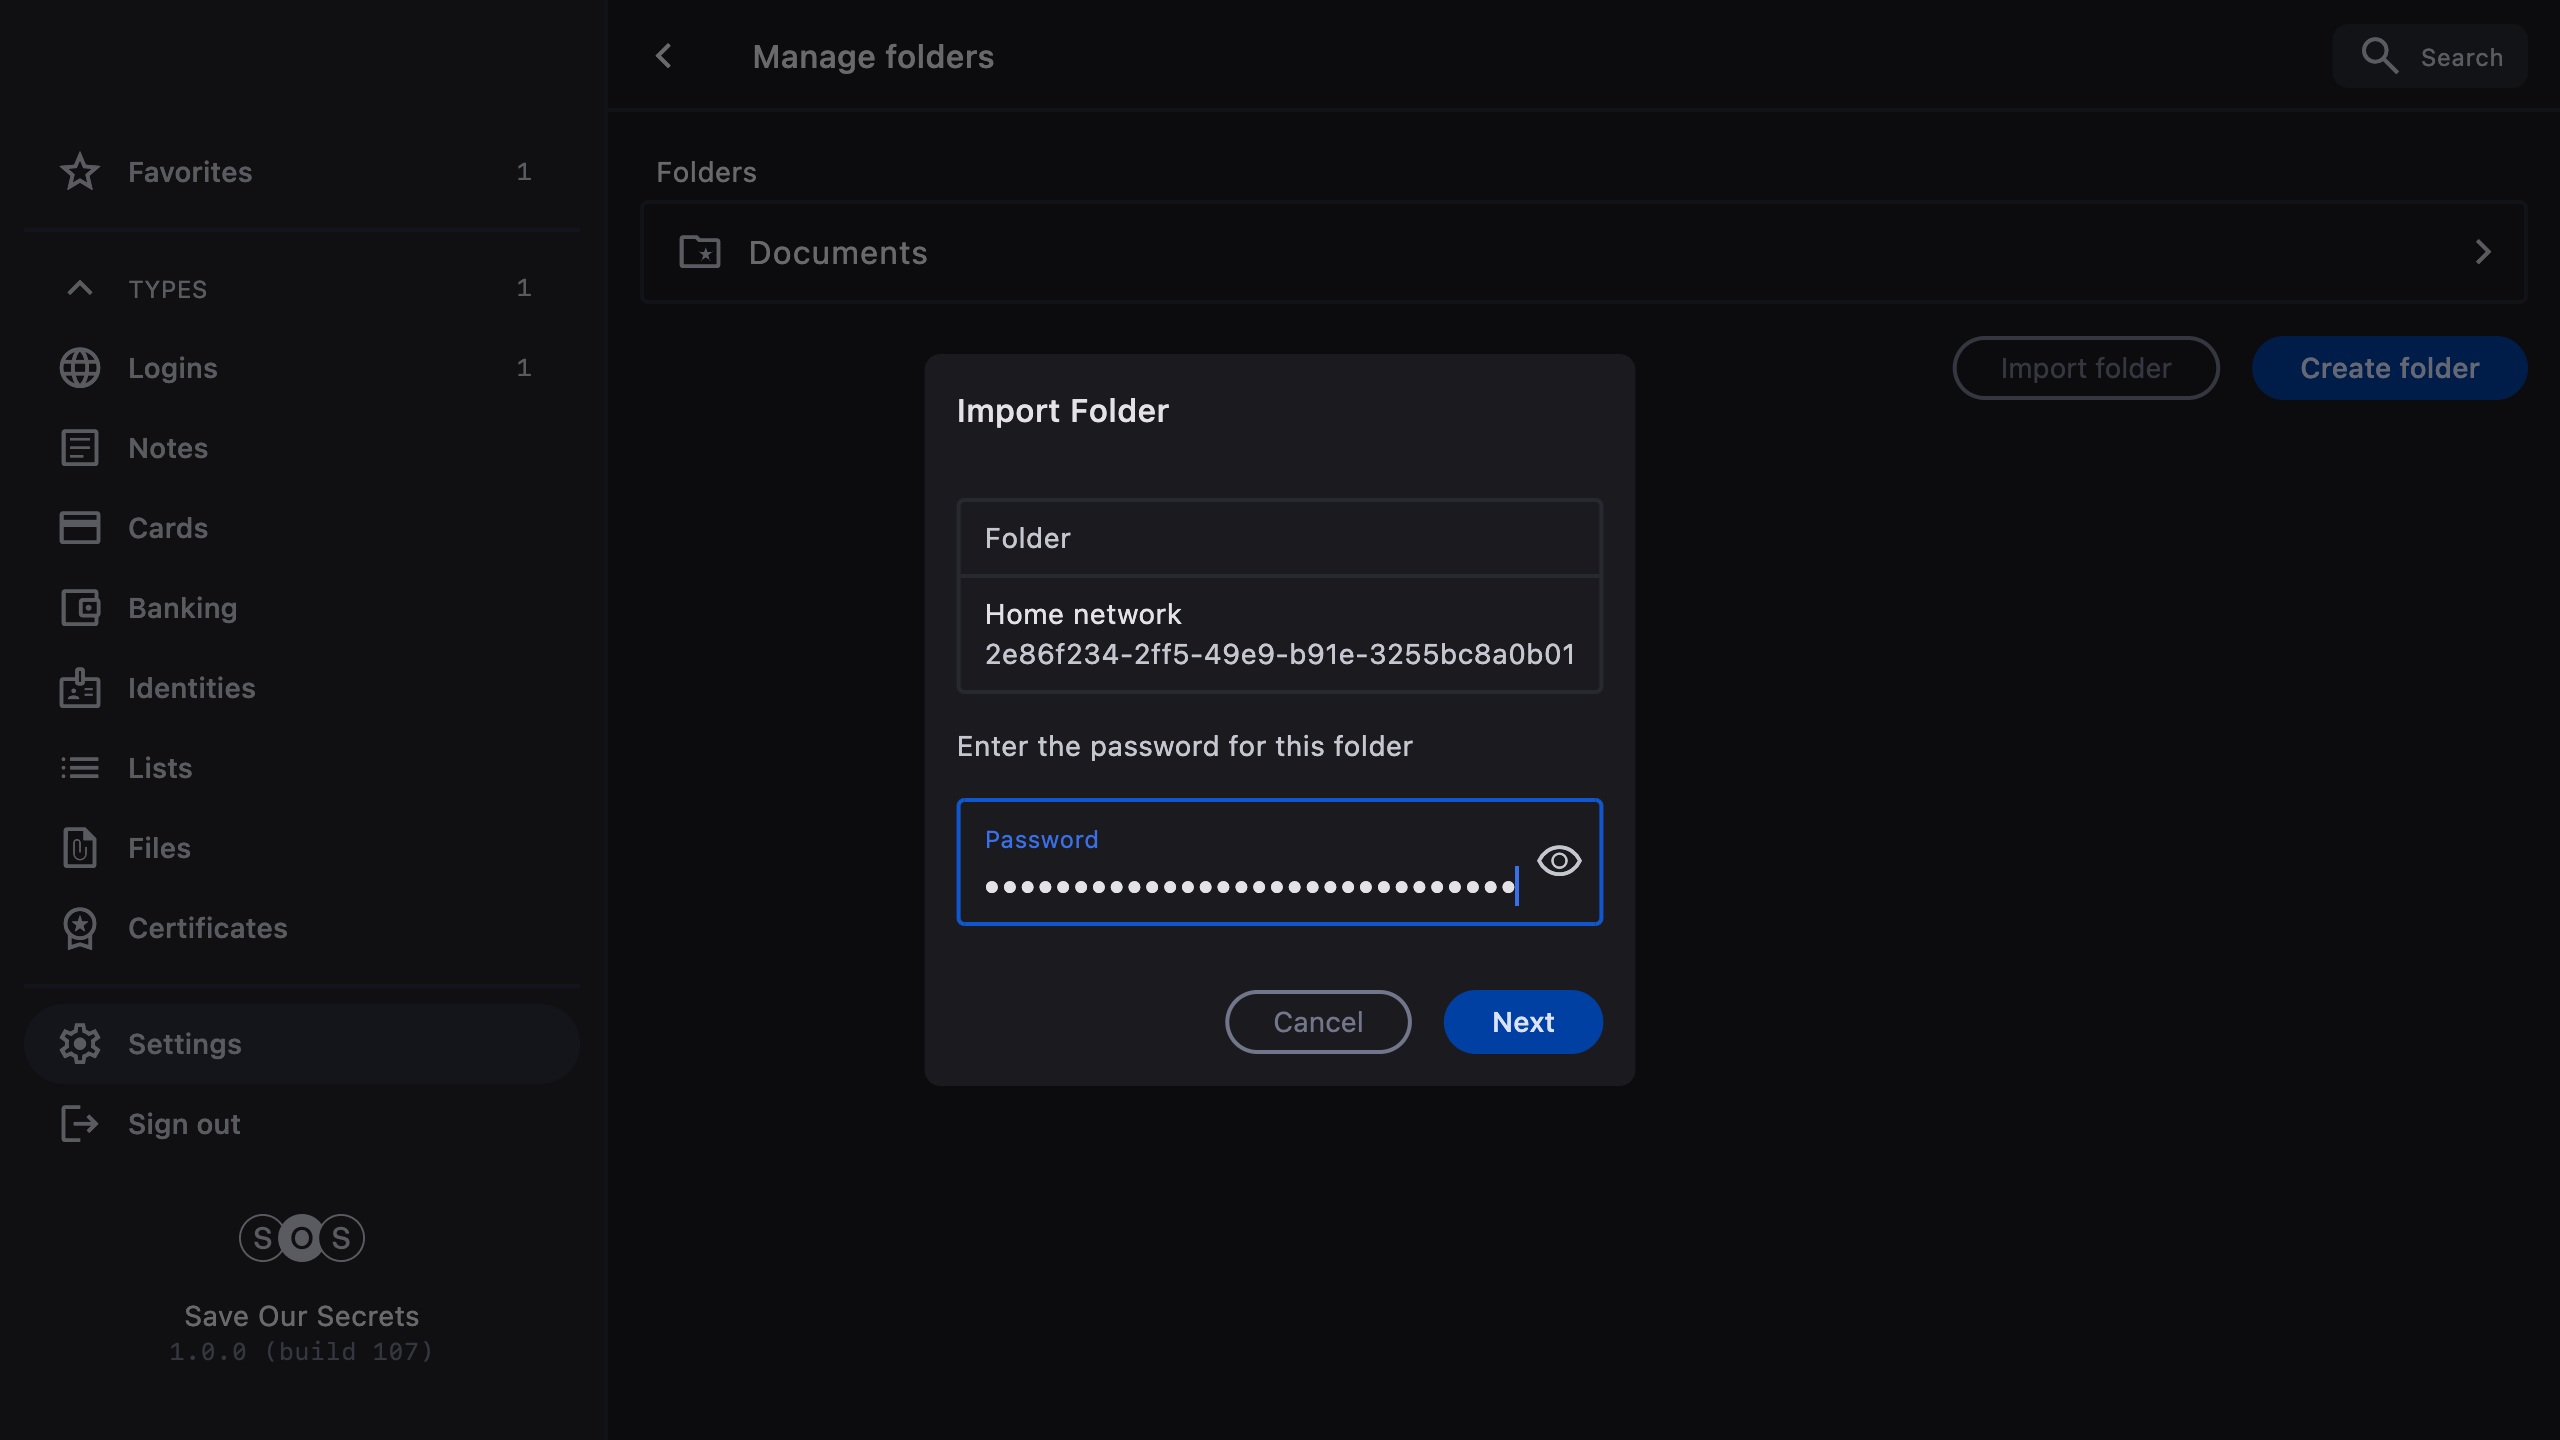Click the Cards credit card icon
2560x1440 pixels.
[79, 528]
